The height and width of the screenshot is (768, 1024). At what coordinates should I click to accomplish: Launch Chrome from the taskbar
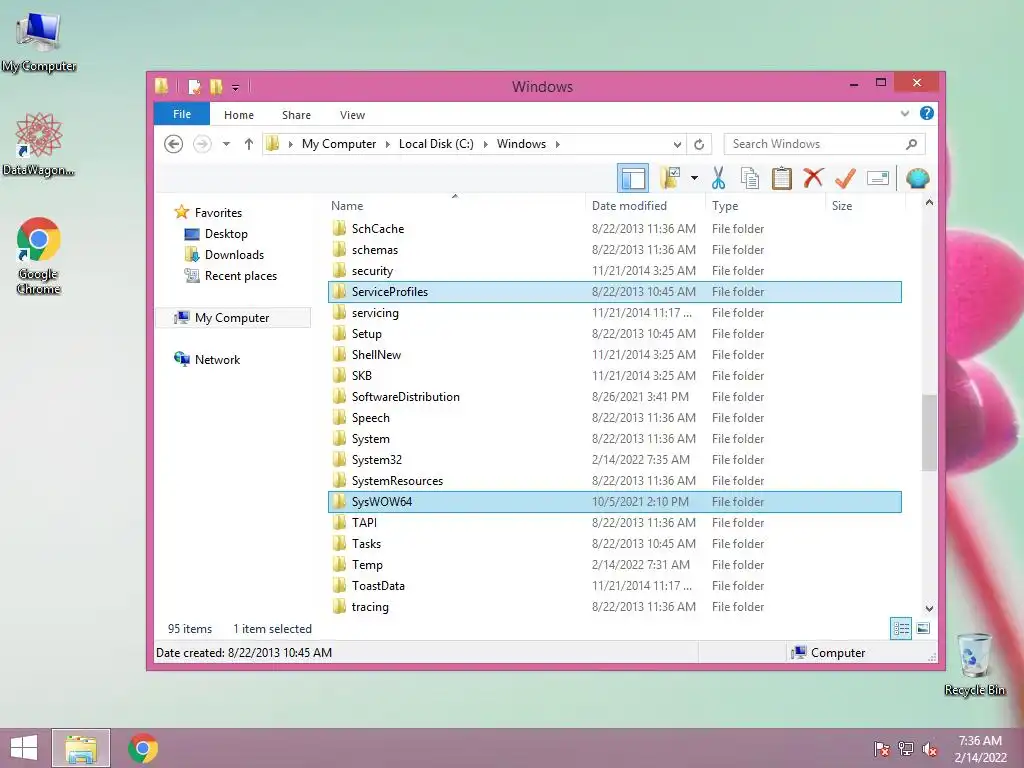pos(143,748)
